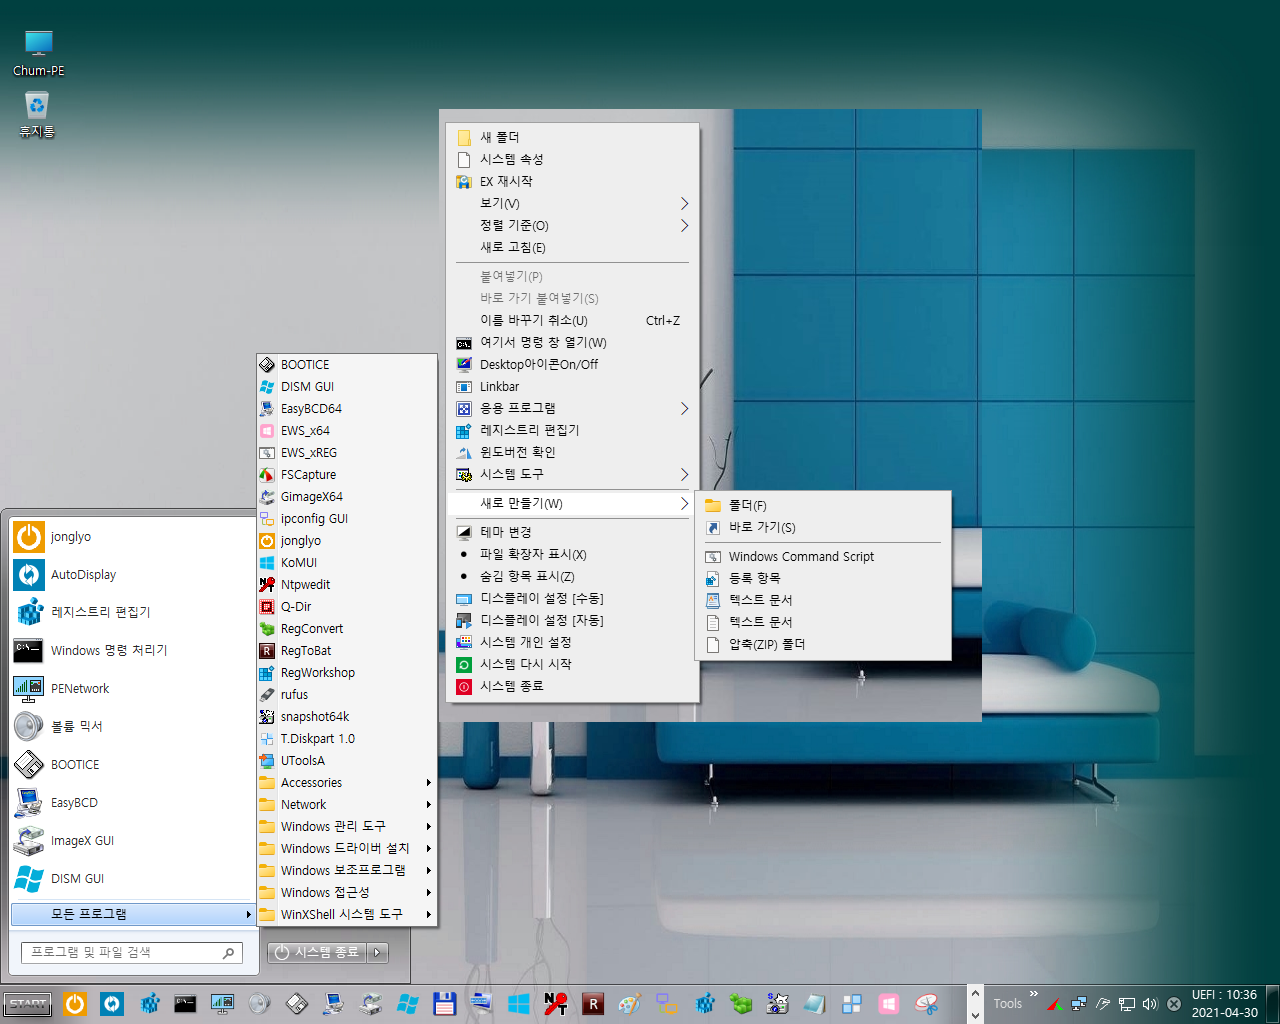The image size is (1280, 1024).
Task: Toggle 숨김 항목 표시 in the context menu
Action: pyautogui.click(x=573, y=576)
